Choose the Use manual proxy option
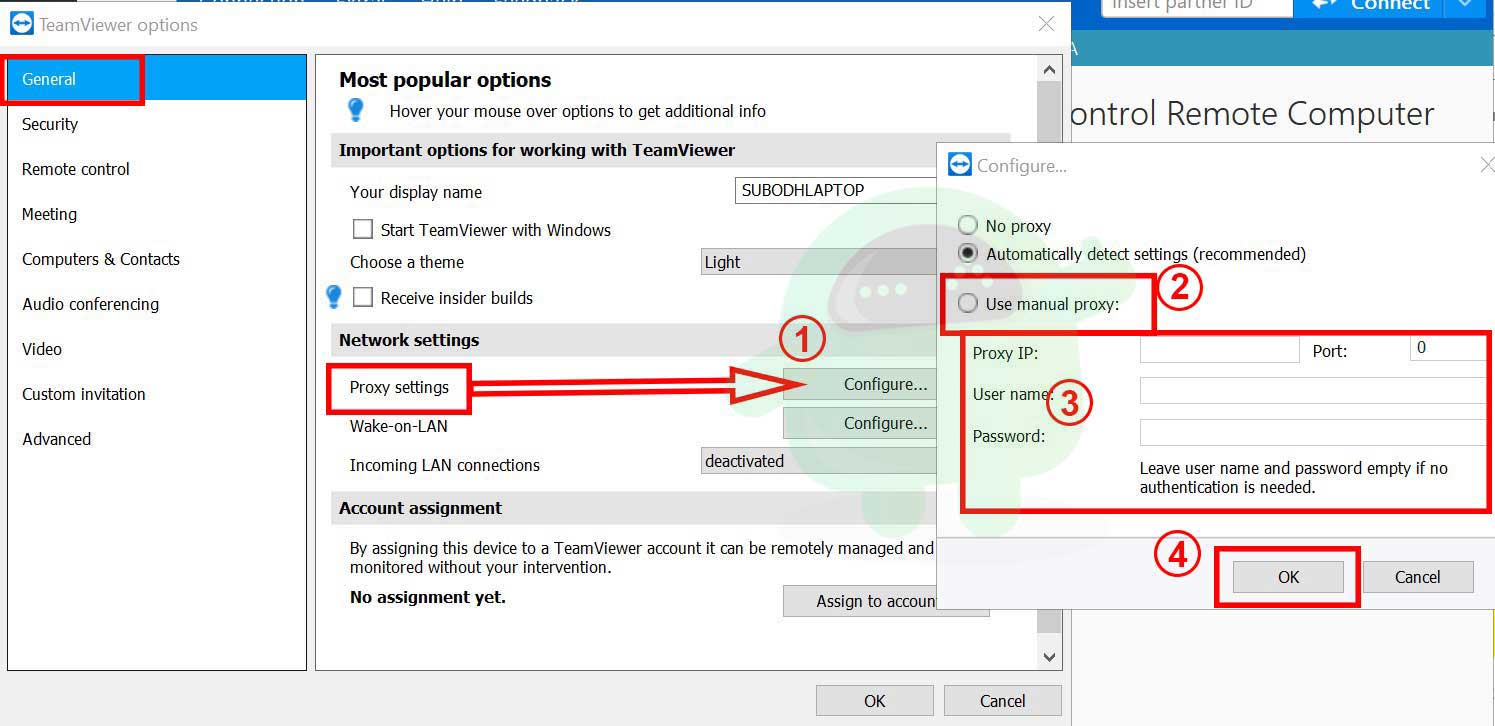The width and height of the screenshot is (1495, 726). pos(967,303)
